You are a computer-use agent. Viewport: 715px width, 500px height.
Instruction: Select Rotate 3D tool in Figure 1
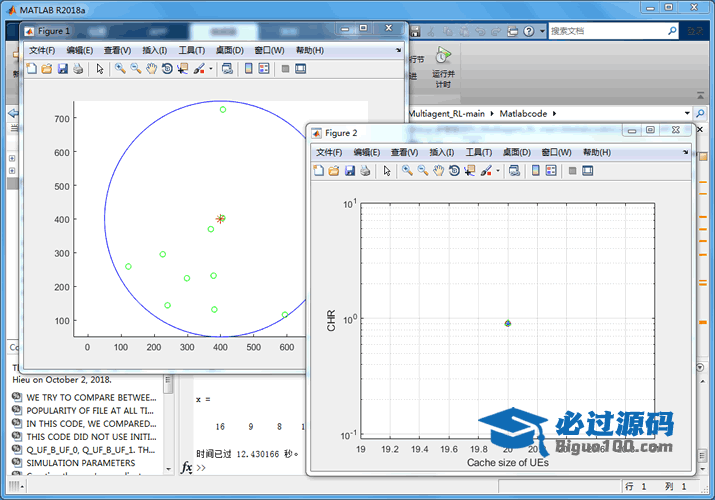(x=167, y=69)
